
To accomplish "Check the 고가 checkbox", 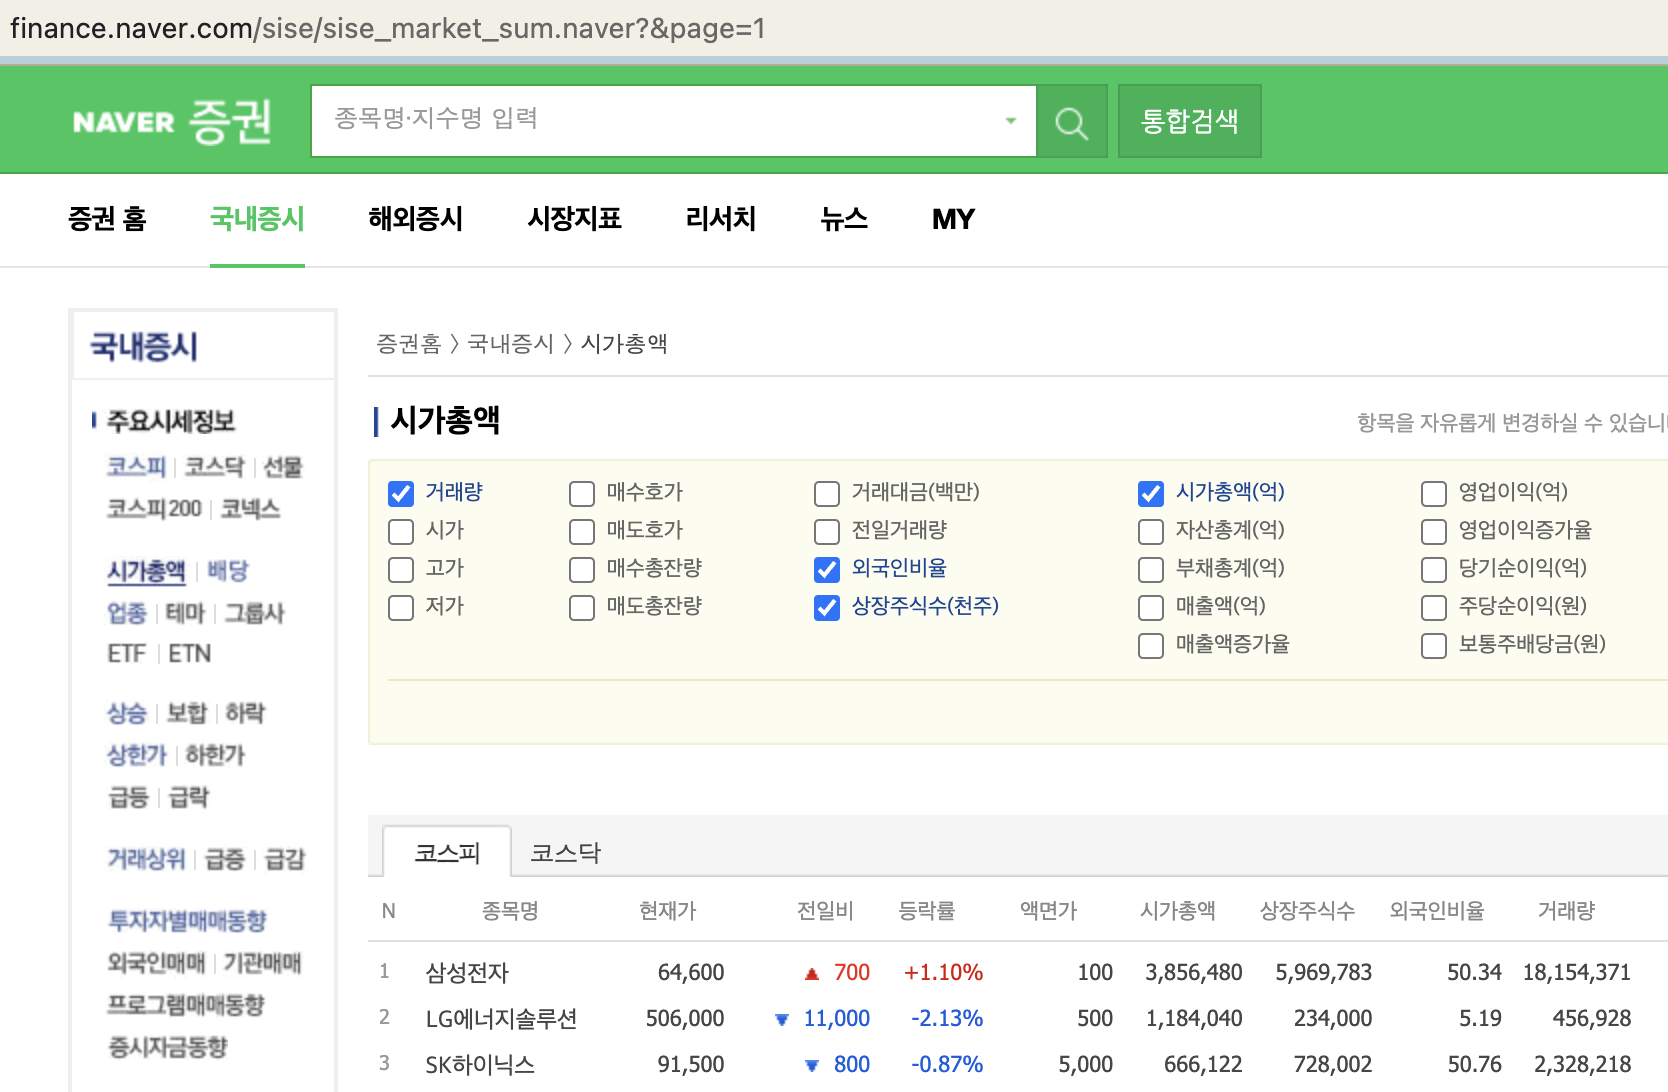I will click(401, 569).
